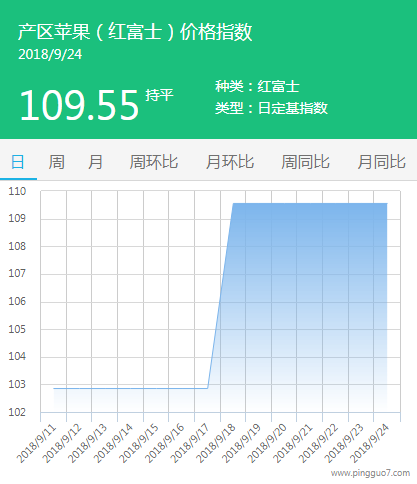Click the y-axis label 110
Image resolution: width=417 pixels, height=484 pixels.
click(x=17, y=191)
